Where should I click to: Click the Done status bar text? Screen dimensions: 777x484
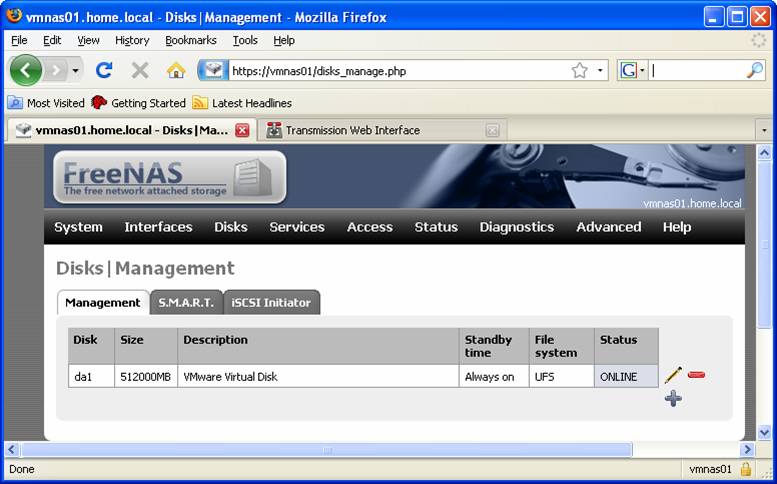tap(22, 469)
